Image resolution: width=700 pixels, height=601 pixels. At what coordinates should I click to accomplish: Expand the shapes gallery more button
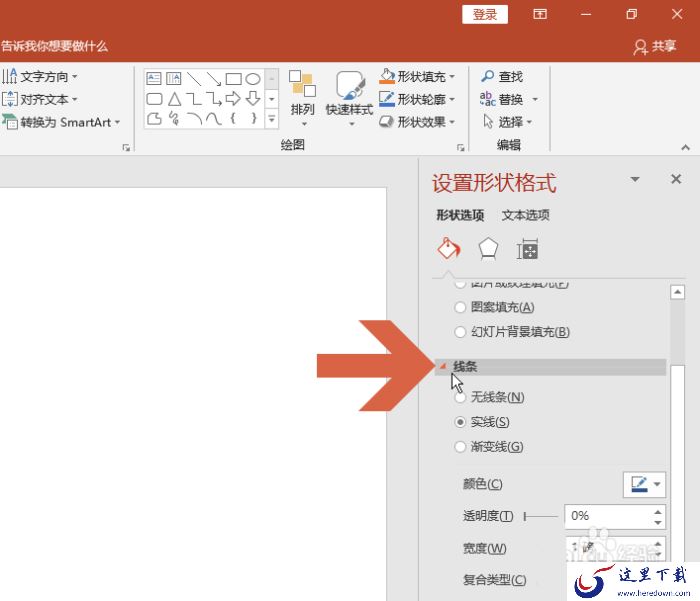(271, 119)
